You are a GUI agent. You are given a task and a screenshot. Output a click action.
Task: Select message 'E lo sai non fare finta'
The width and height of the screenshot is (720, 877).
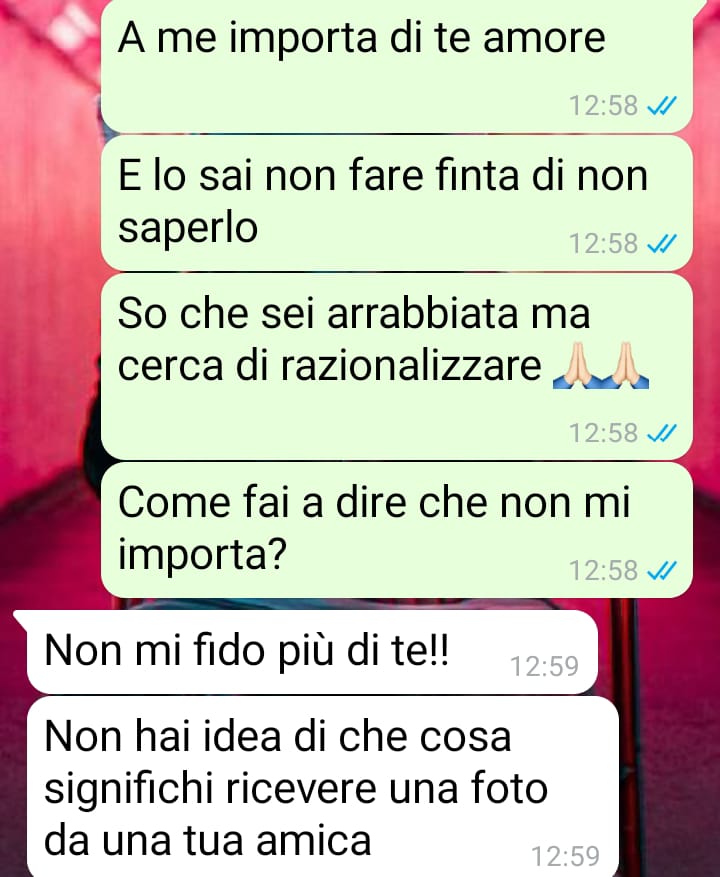coord(397,203)
